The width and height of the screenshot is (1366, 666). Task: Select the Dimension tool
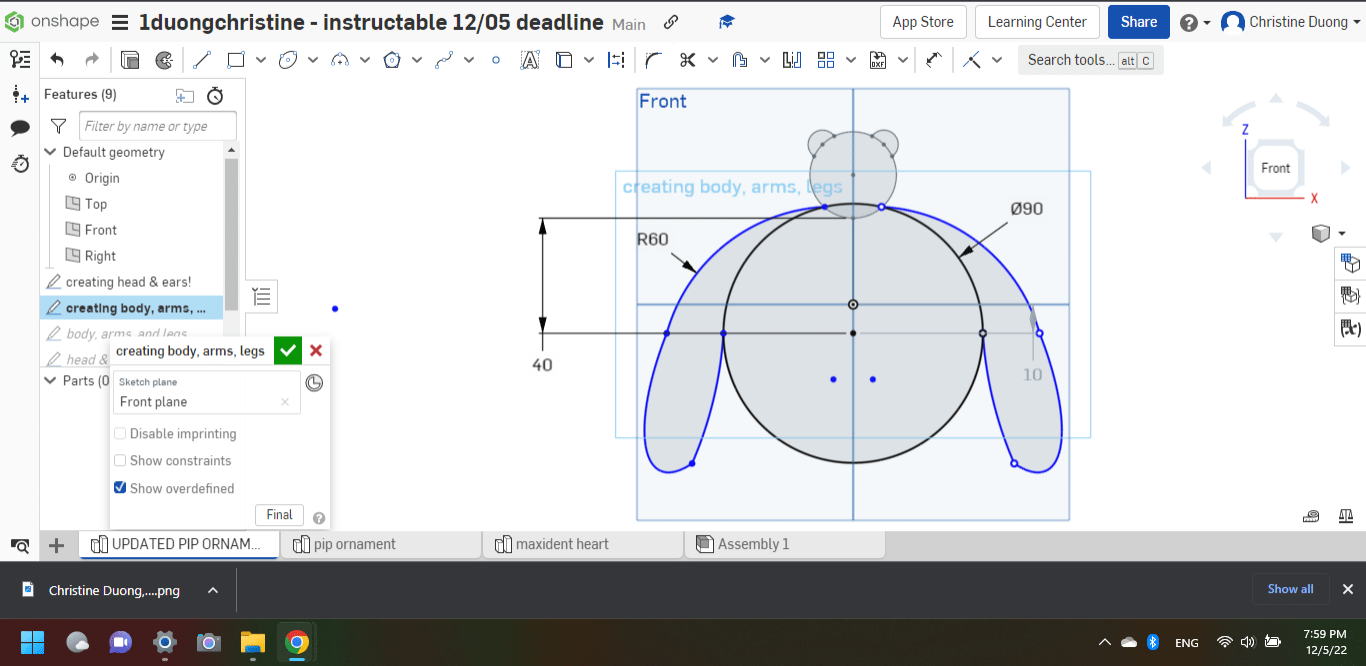pyautogui.click(x=934, y=60)
